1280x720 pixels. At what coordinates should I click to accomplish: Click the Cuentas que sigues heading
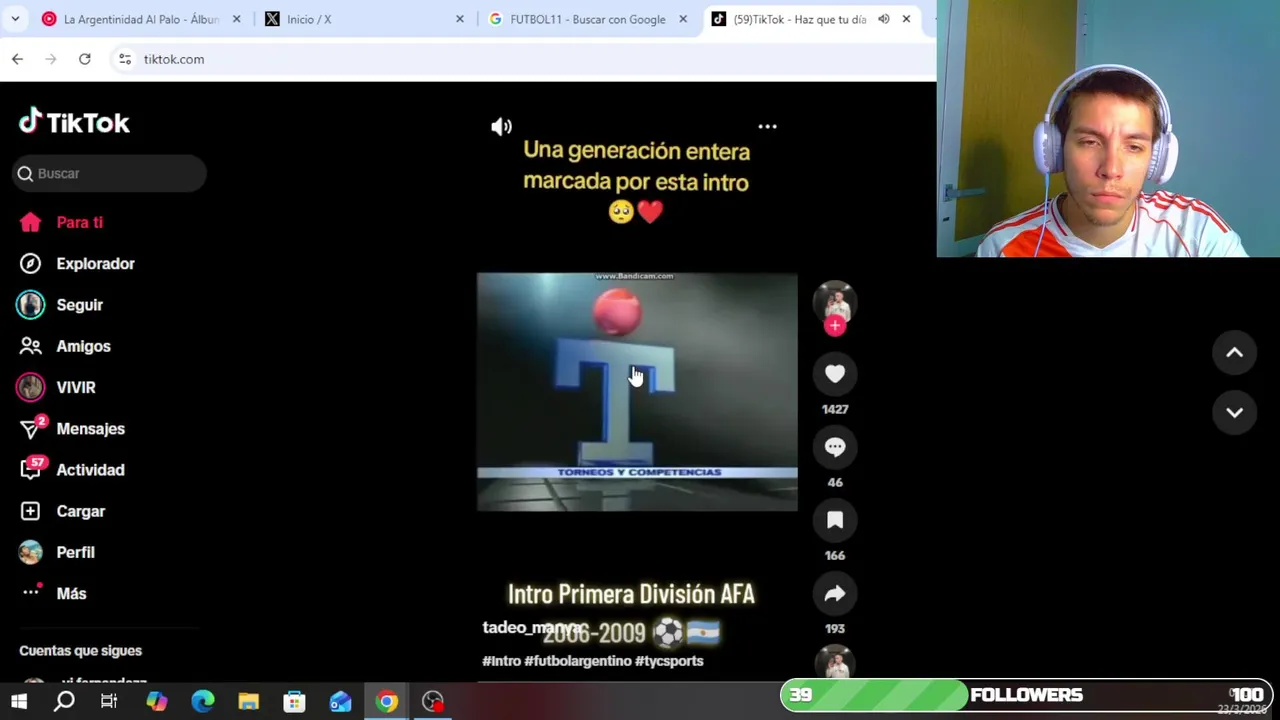tap(80, 651)
